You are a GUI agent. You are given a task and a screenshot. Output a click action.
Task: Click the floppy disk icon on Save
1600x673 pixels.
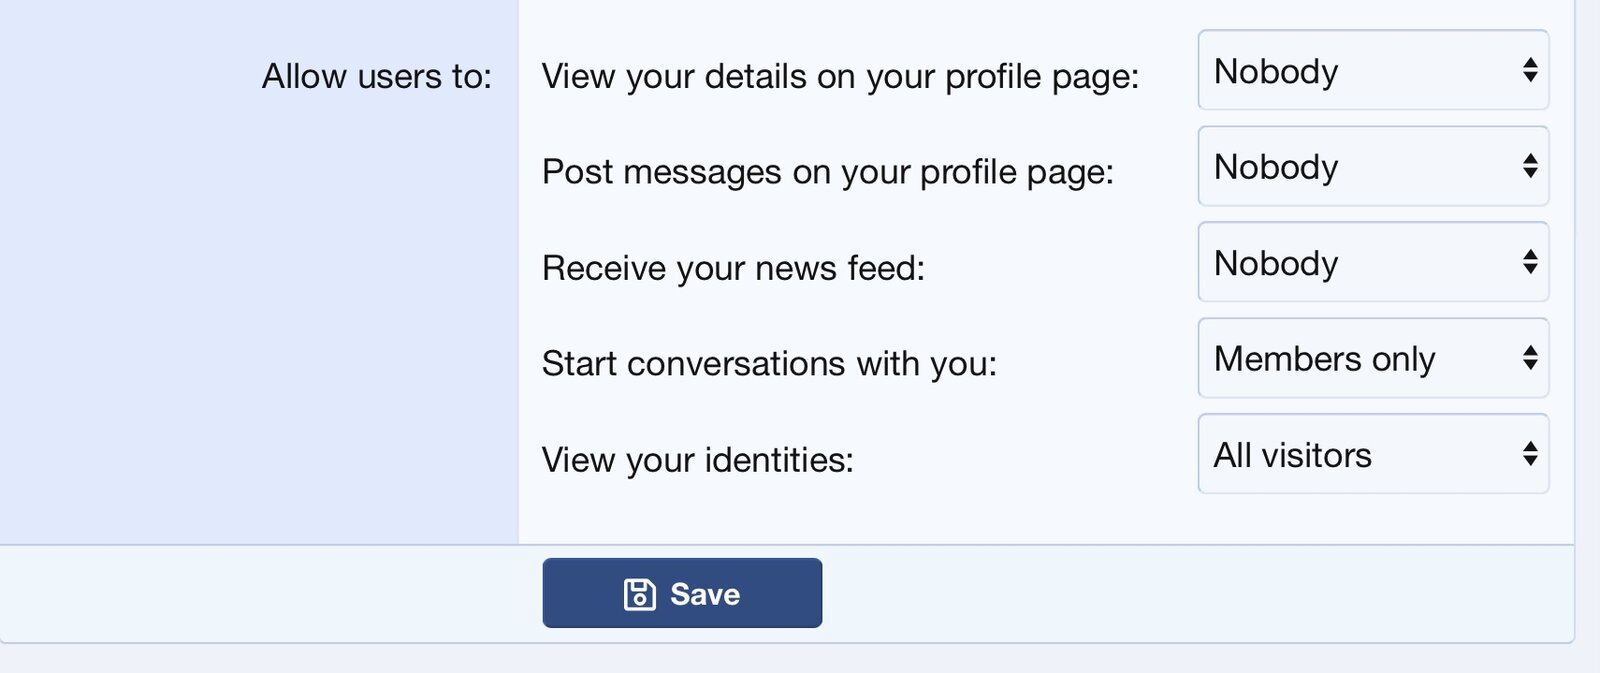click(x=639, y=594)
